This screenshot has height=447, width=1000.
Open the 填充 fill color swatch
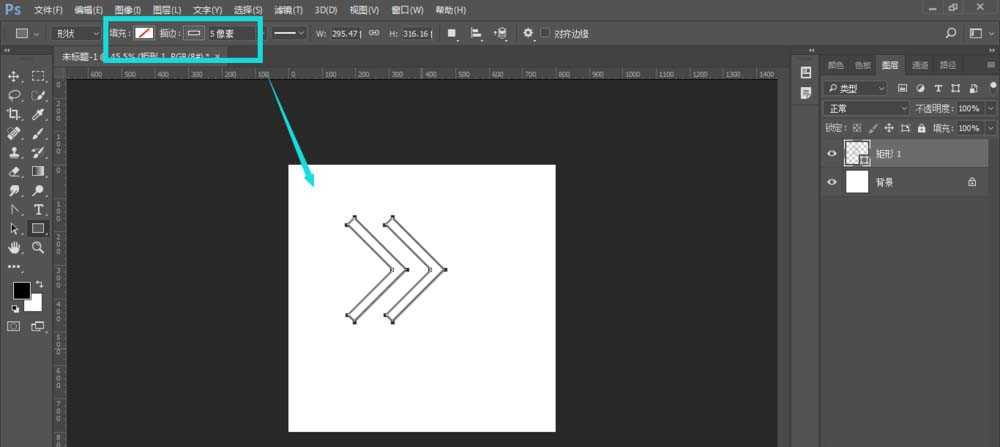[x=145, y=33]
